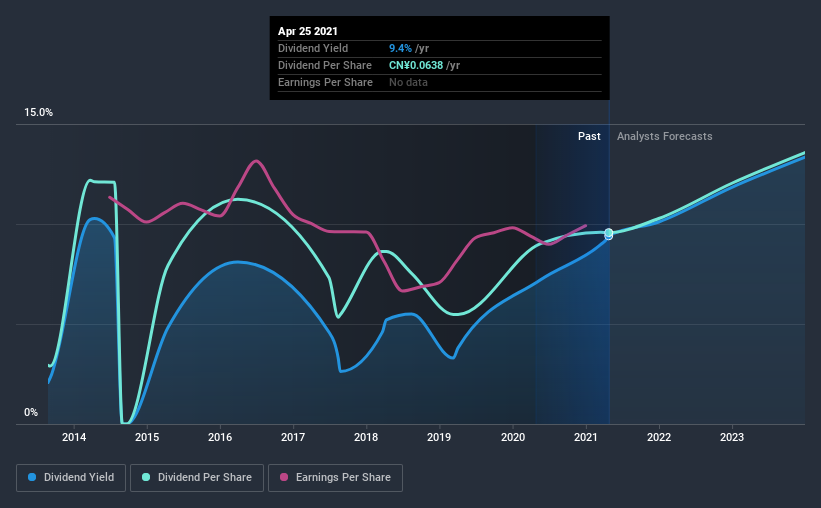Click the 0% y-axis label
The width and height of the screenshot is (821, 508).
coord(31,413)
